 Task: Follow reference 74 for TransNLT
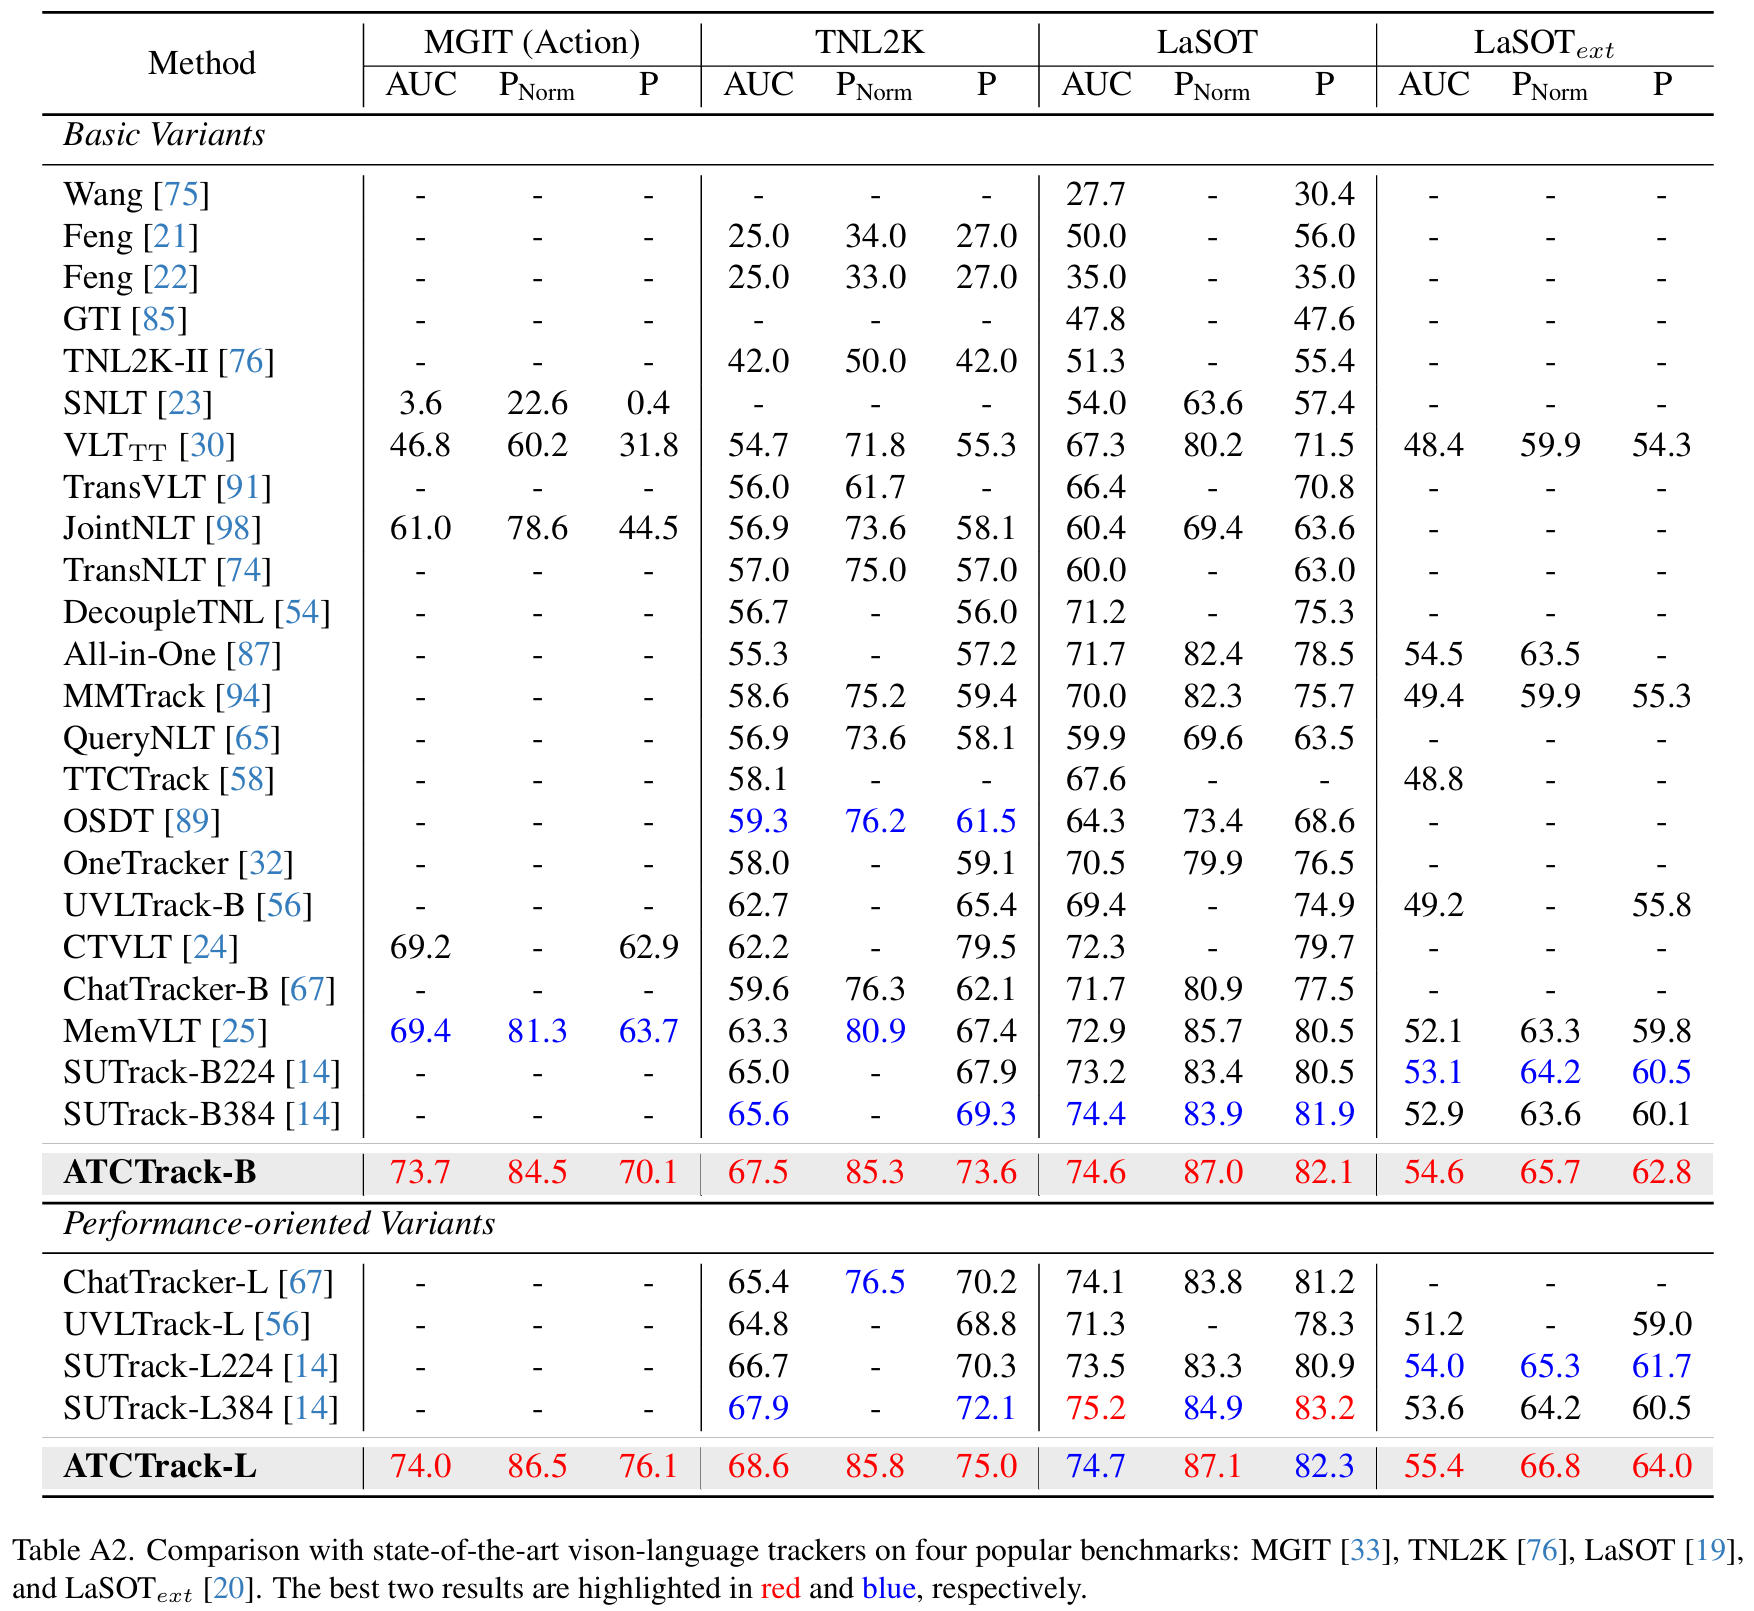pyautogui.click(x=244, y=570)
